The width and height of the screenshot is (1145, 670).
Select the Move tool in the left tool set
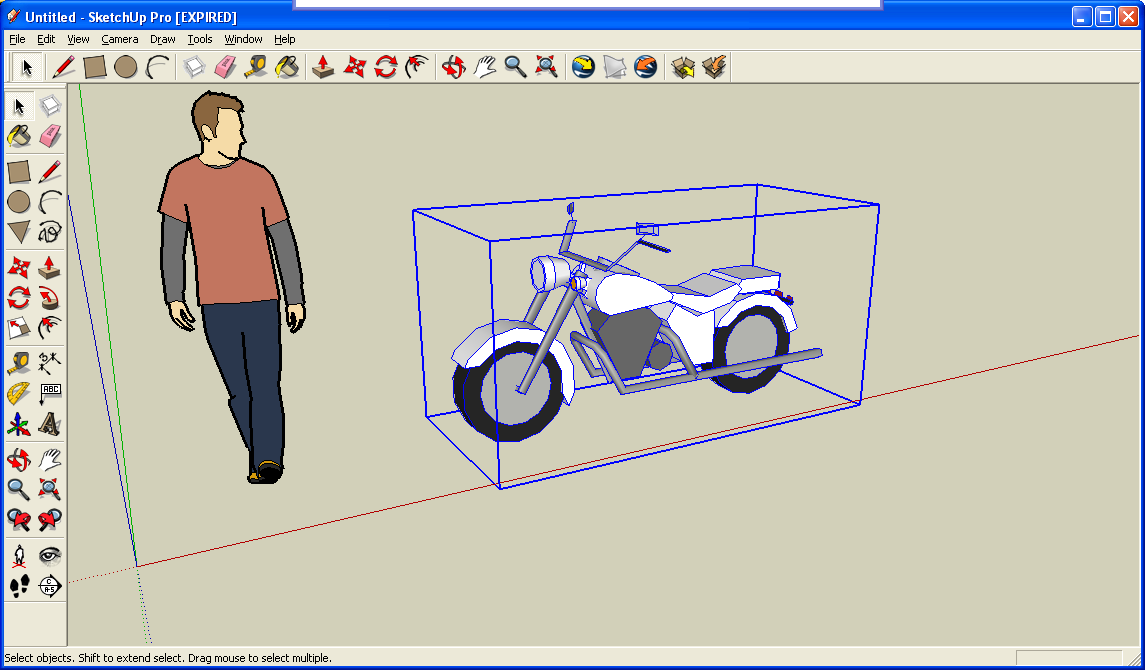18,268
